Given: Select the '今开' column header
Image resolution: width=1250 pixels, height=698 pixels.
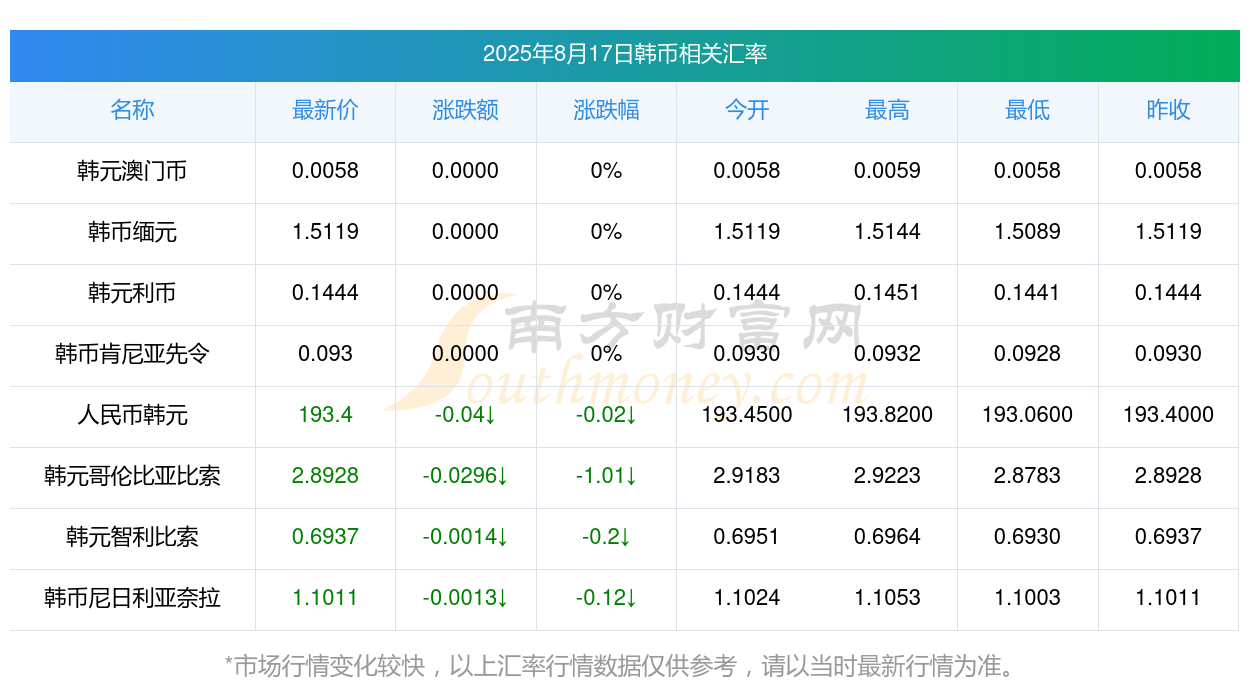Looking at the screenshot, I should [x=747, y=110].
